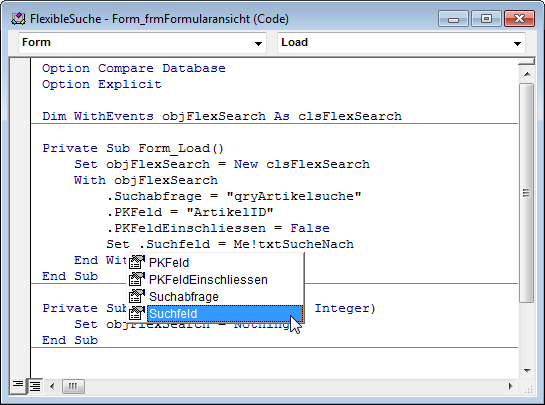Click the Dim WithEvents objFlexSearch line
The height and width of the screenshot is (405, 545).
coord(222,116)
